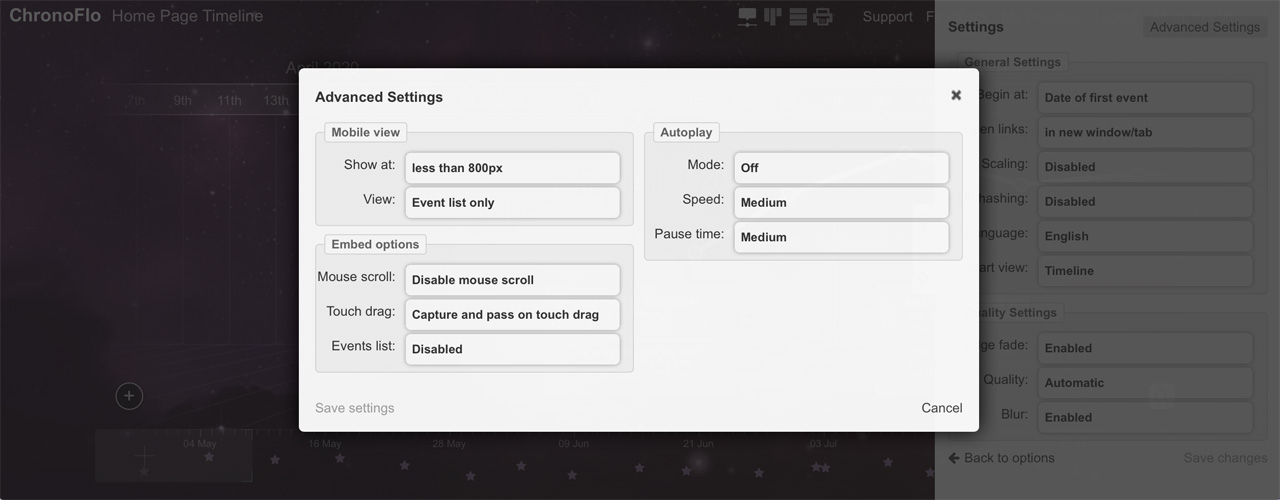
Task: Open the Show at dropdown
Action: pos(512,168)
